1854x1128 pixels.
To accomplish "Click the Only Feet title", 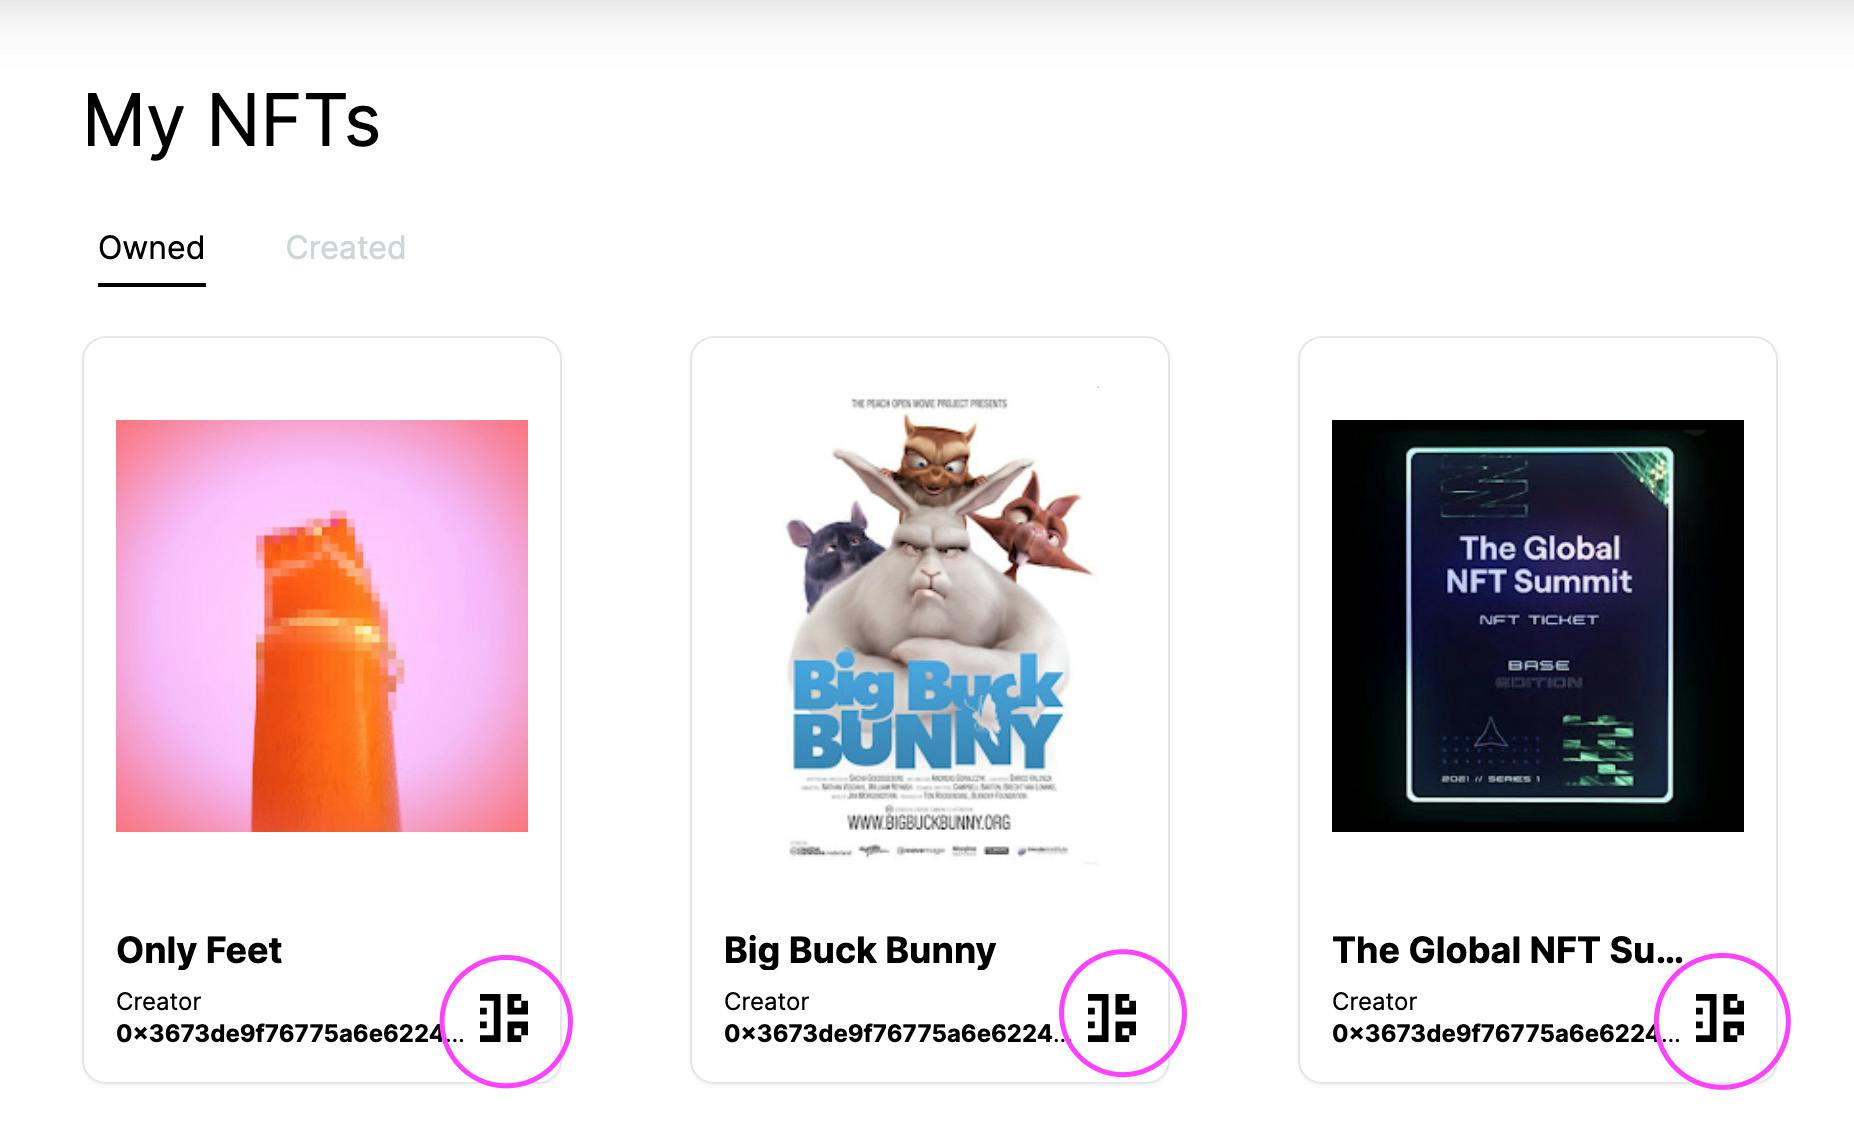I will pyautogui.click(x=199, y=950).
